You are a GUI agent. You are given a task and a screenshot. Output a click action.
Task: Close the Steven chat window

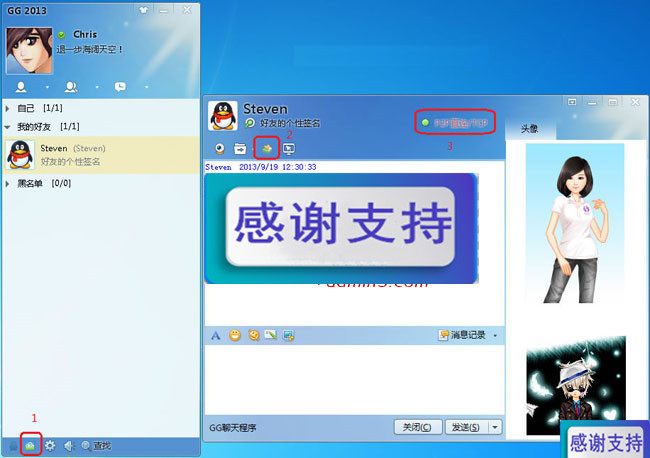coord(635,102)
